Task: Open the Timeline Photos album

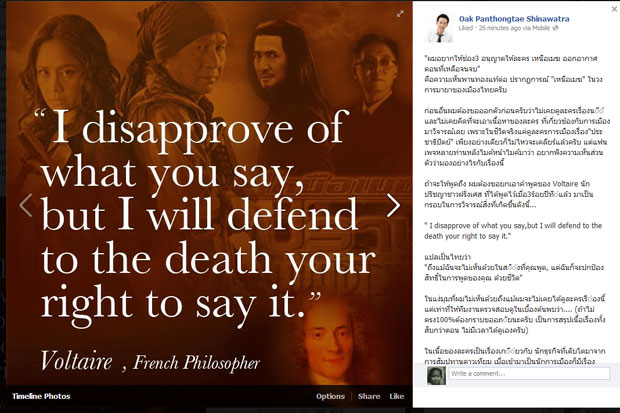Action: [41, 396]
